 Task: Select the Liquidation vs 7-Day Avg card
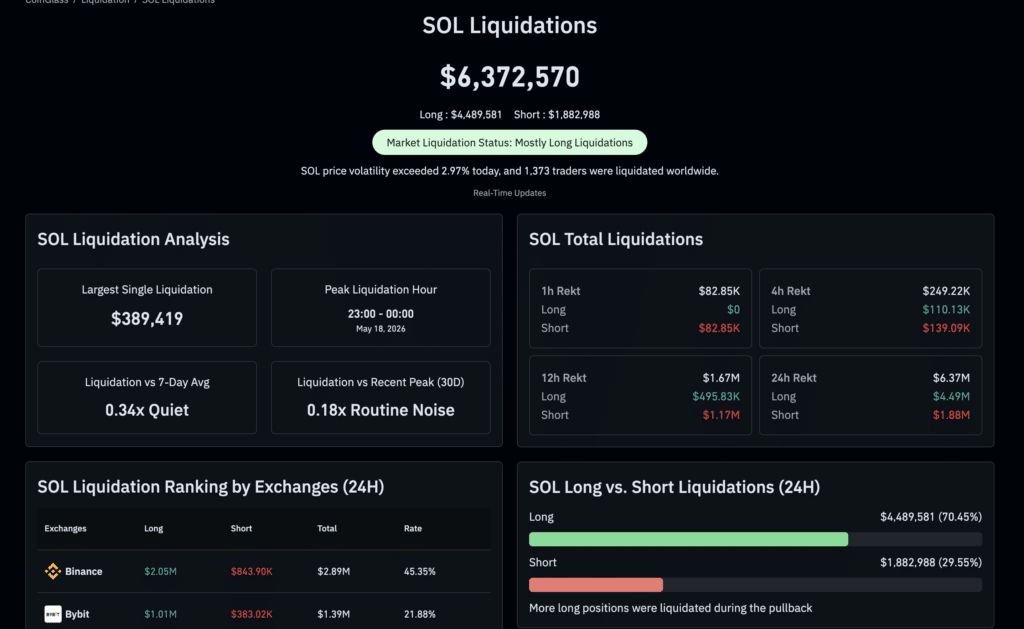[x=147, y=397]
